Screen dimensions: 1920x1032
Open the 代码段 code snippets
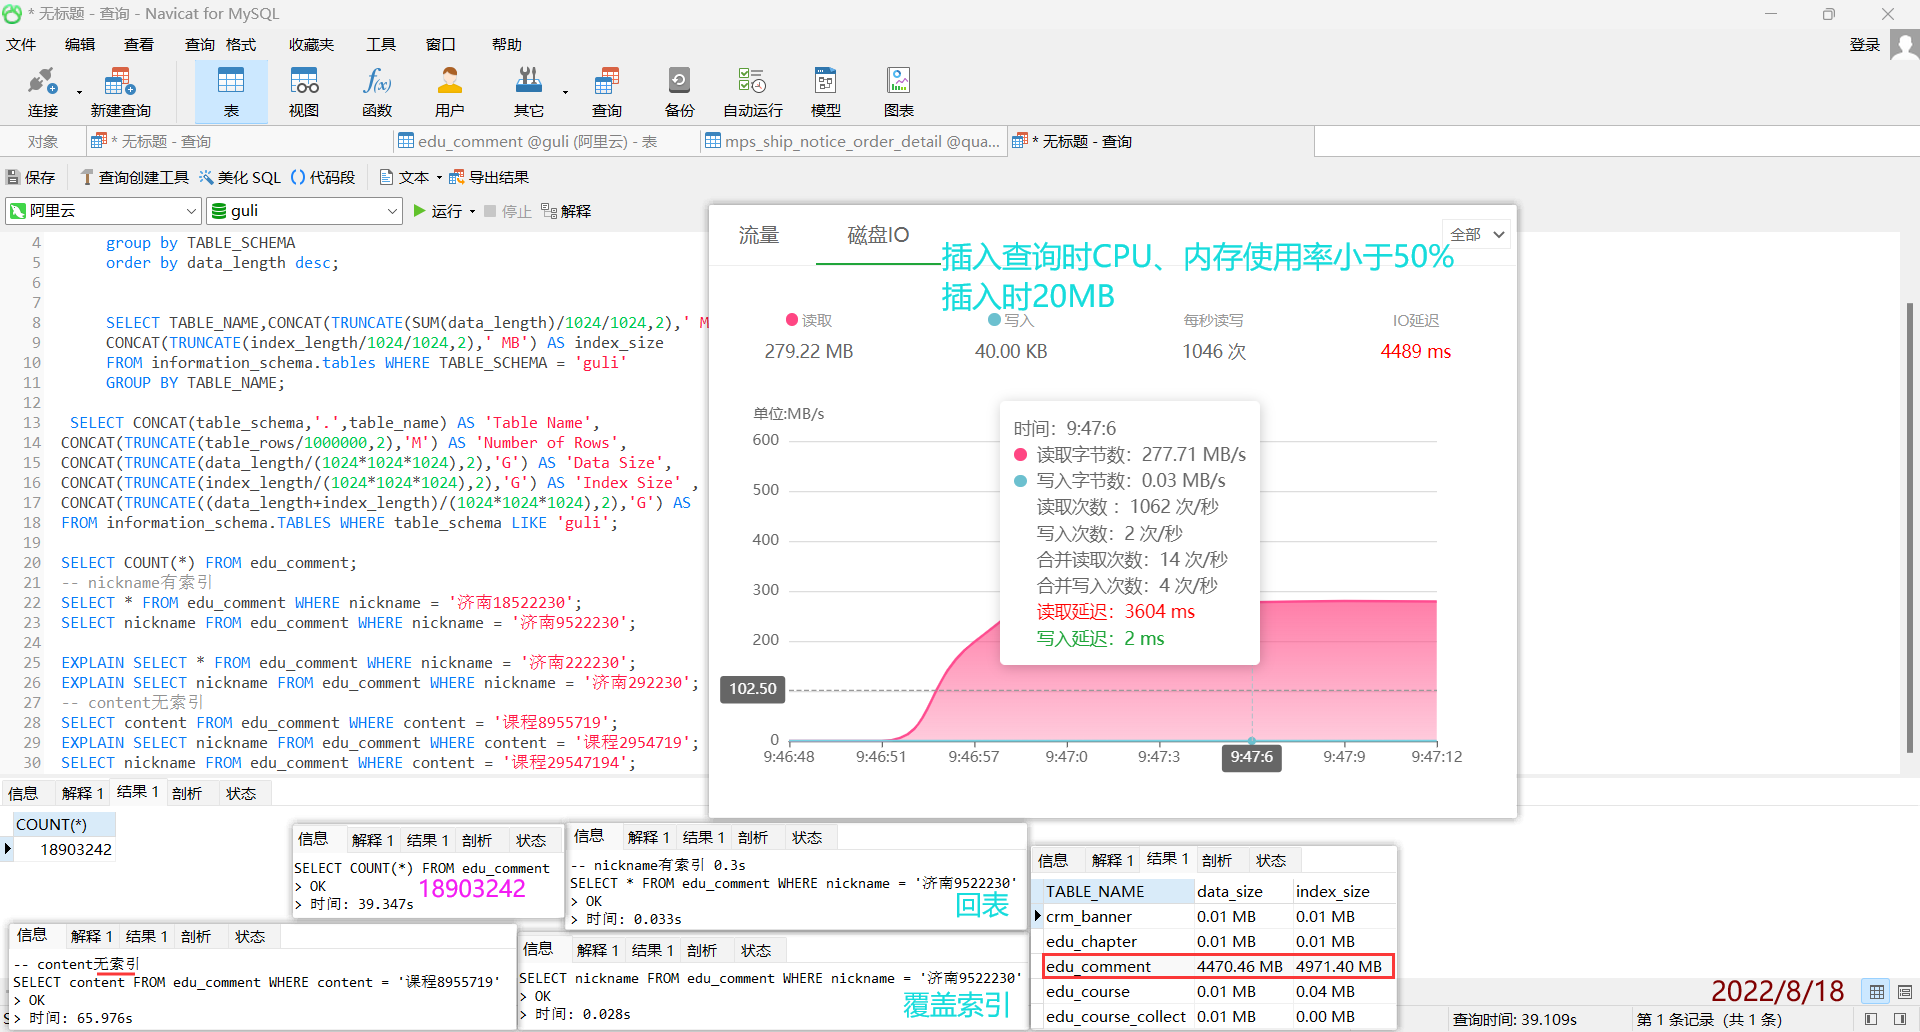[322, 177]
